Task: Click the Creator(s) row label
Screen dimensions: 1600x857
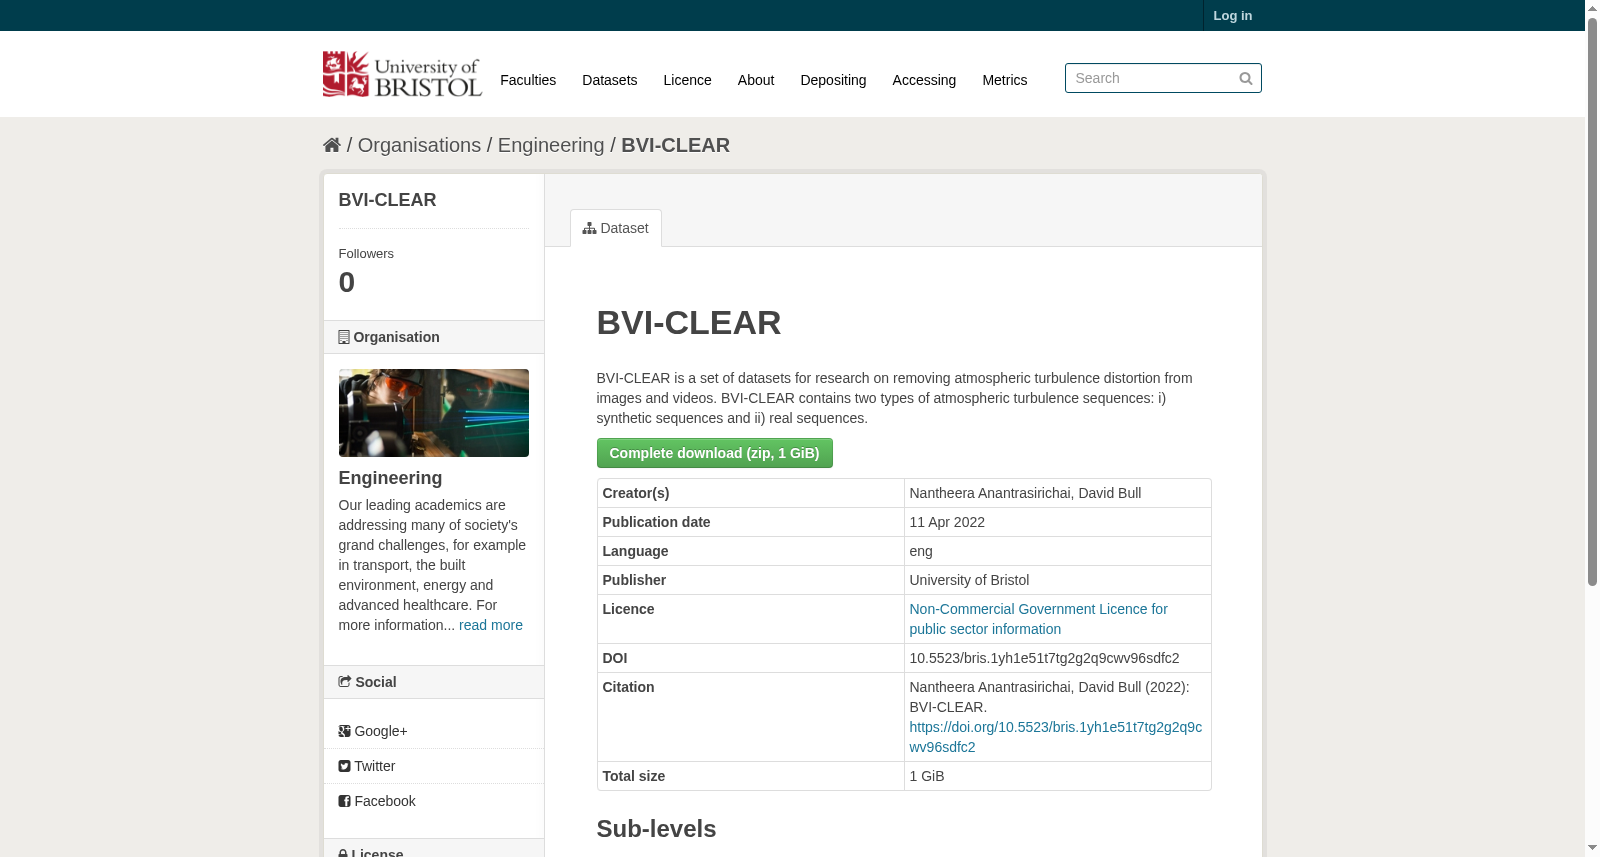Action: 636,493
